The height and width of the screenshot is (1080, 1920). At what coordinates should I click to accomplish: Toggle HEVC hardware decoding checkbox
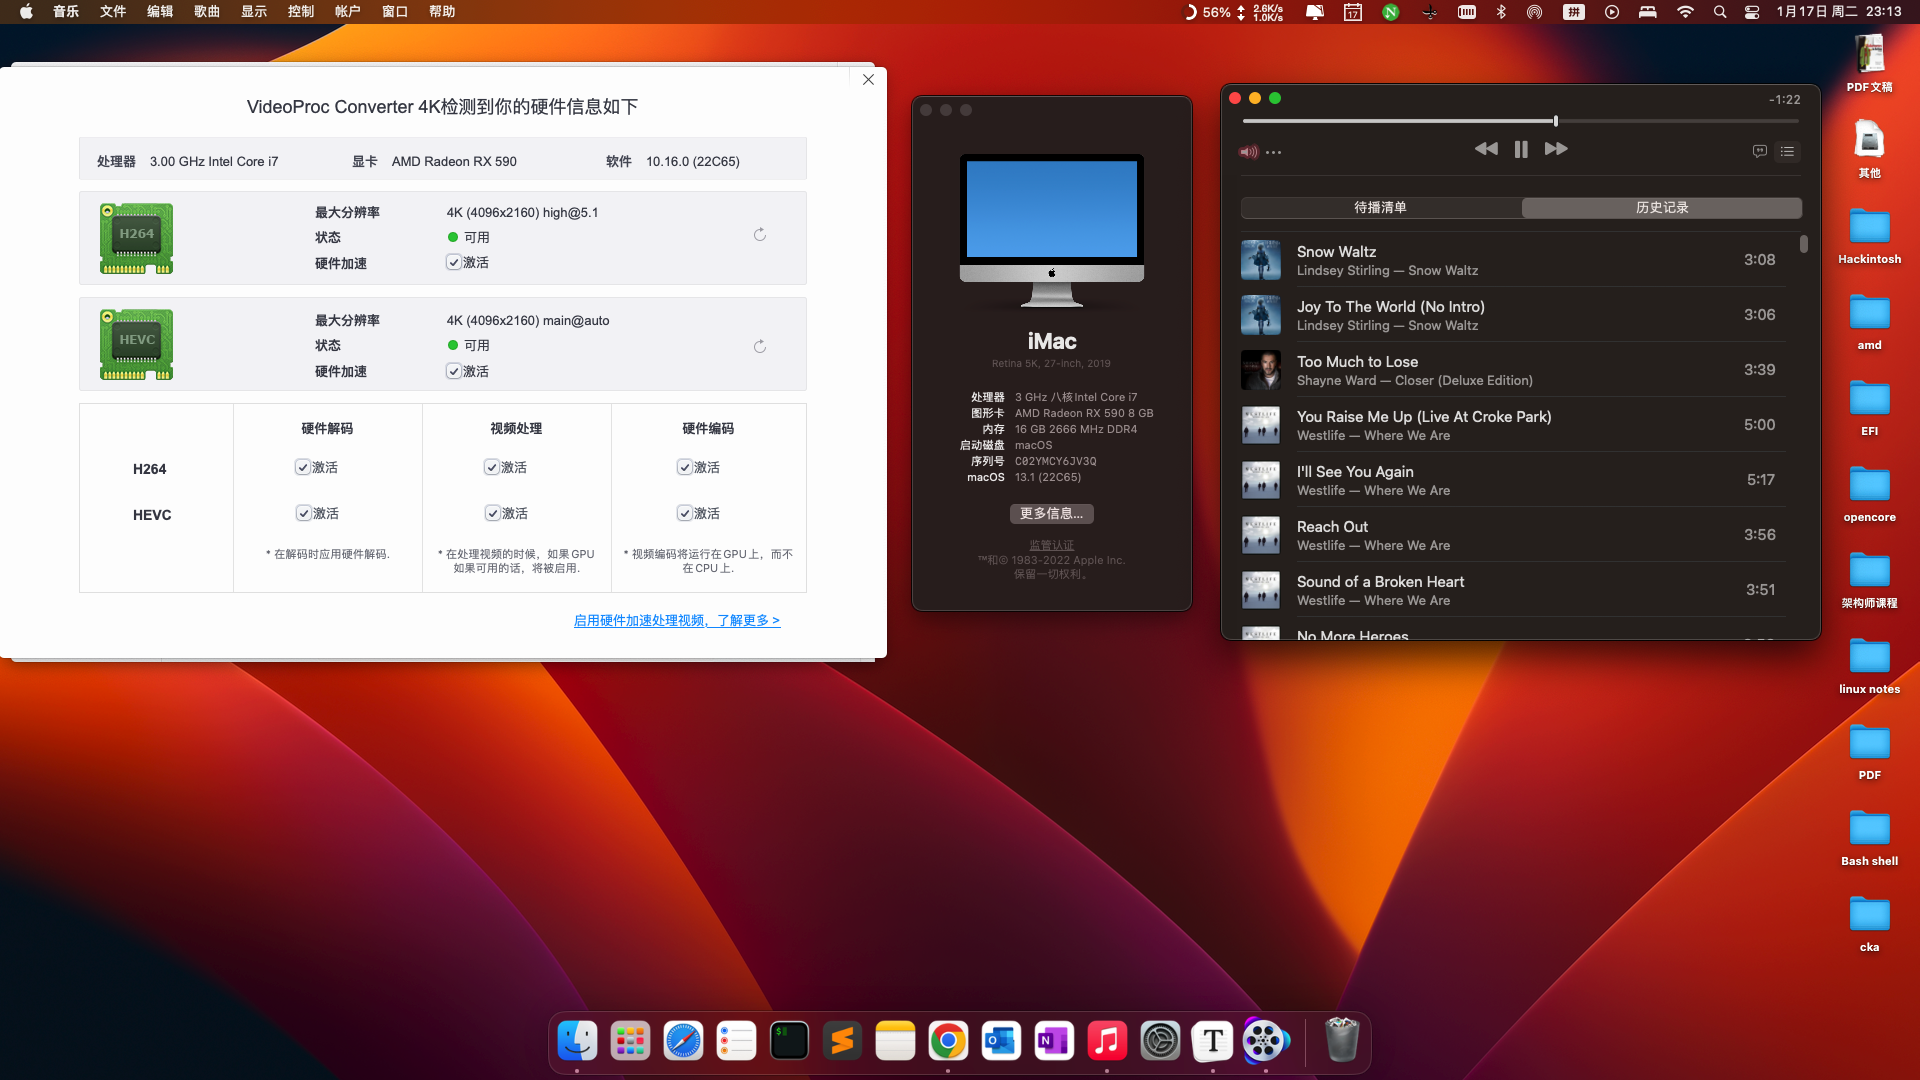[303, 513]
